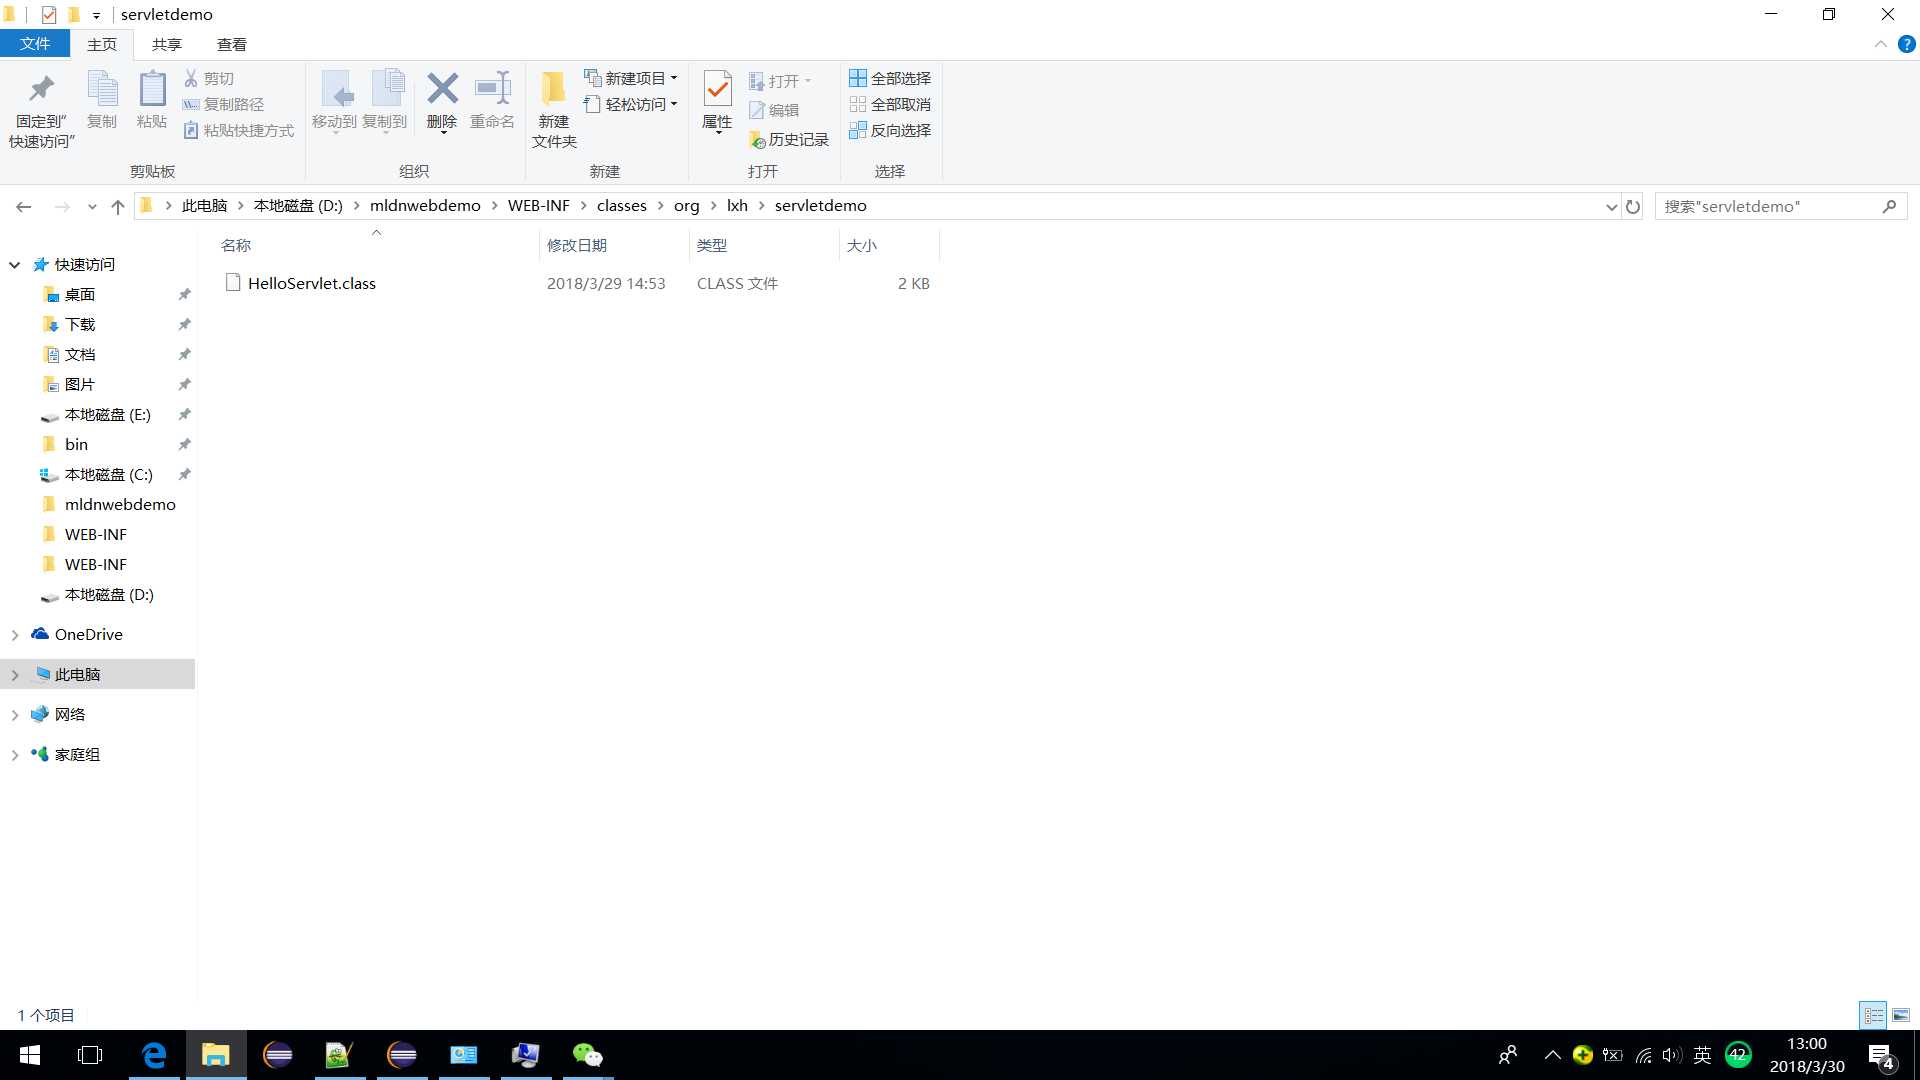
Task: Expand the address bar history dropdown
Action: coord(1611,206)
